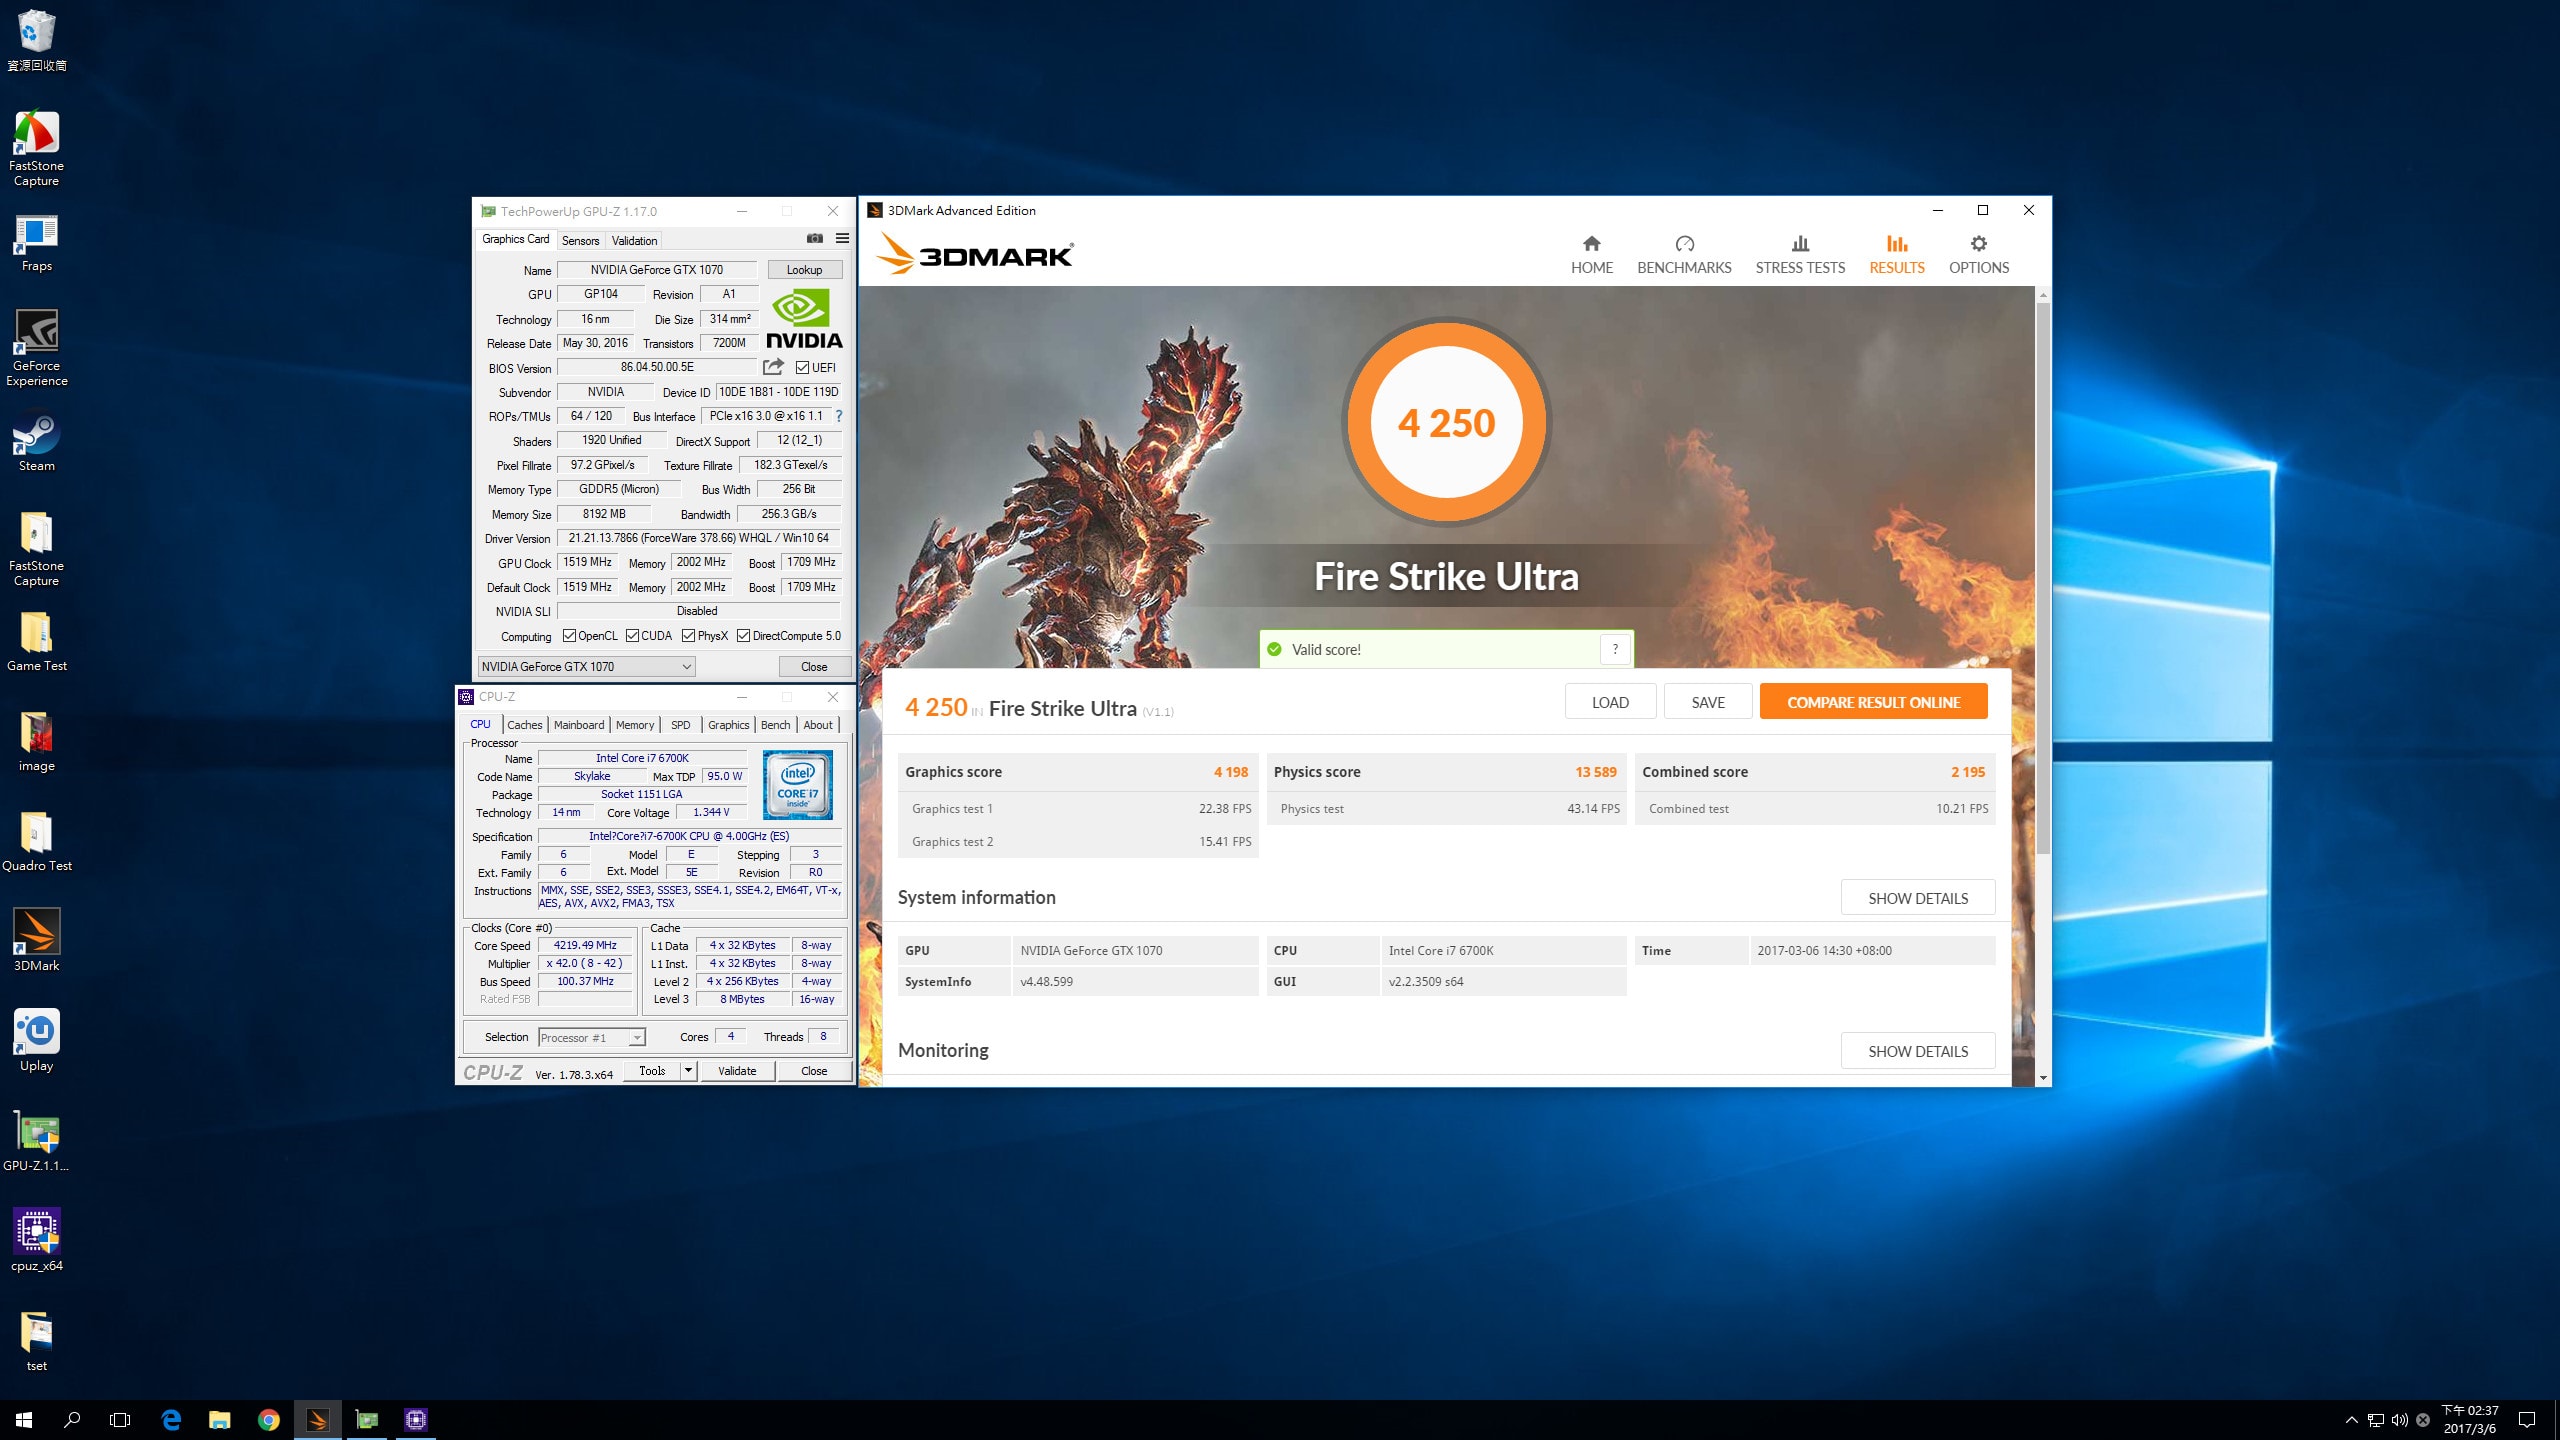The width and height of the screenshot is (2560, 1440).
Task: Open CPU-Z Graphics tab
Action: click(x=729, y=725)
